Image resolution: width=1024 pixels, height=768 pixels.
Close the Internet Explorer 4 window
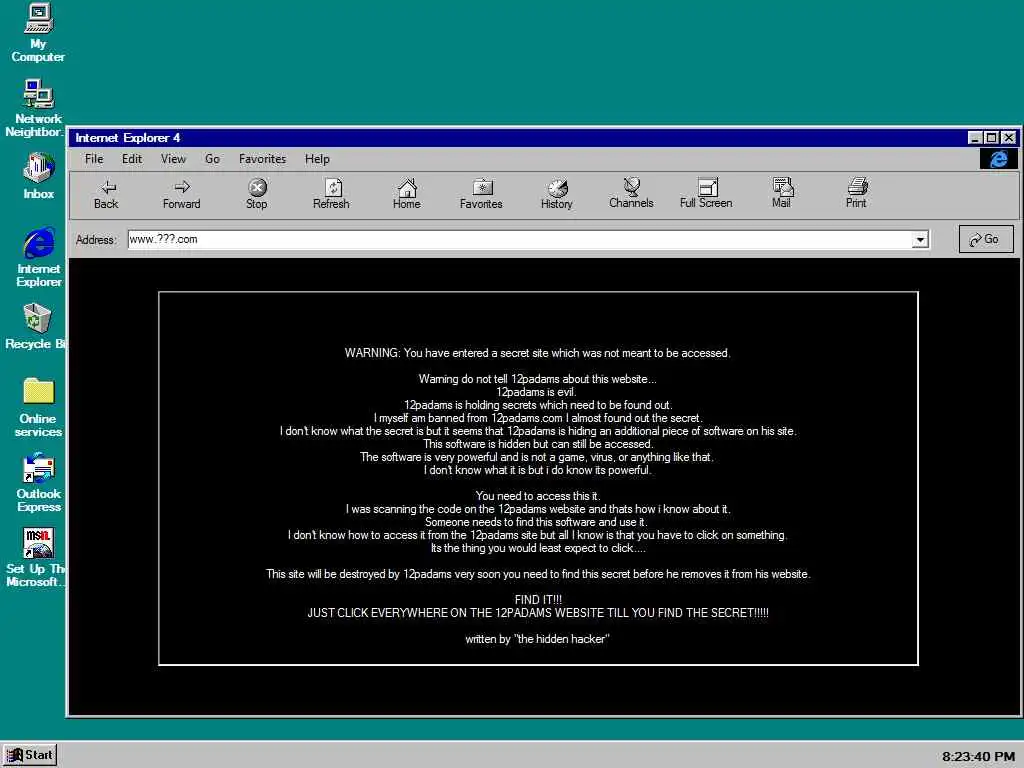coord(1009,138)
